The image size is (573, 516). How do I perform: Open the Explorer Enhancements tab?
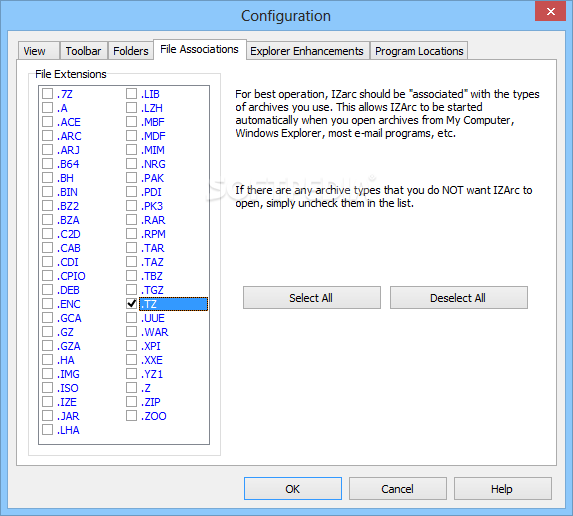[307, 51]
